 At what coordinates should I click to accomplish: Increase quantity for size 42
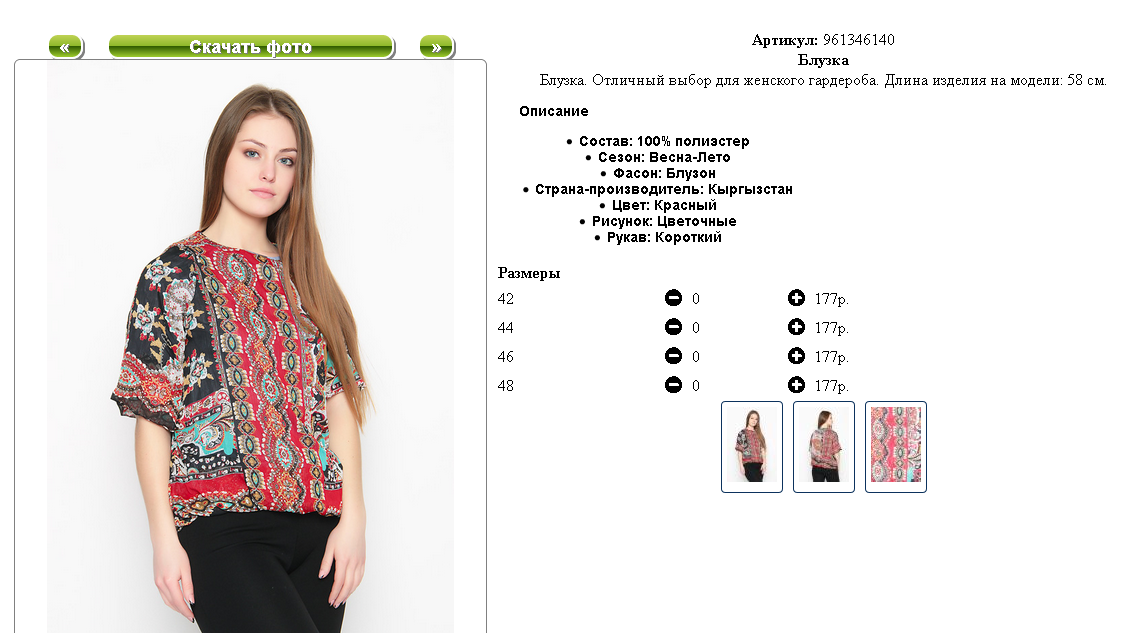tap(796, 298)
